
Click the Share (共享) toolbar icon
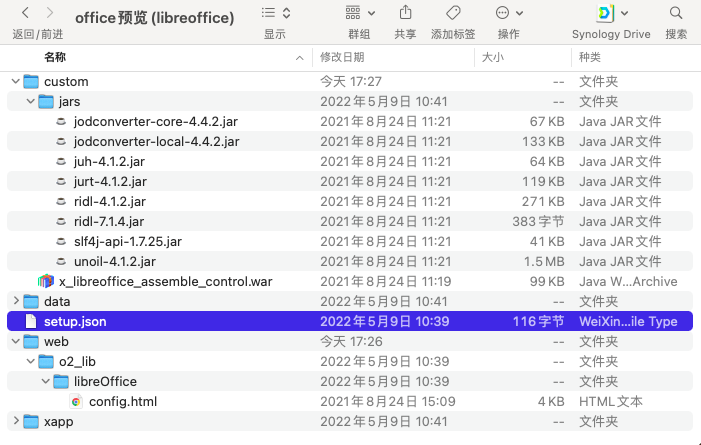405,13
